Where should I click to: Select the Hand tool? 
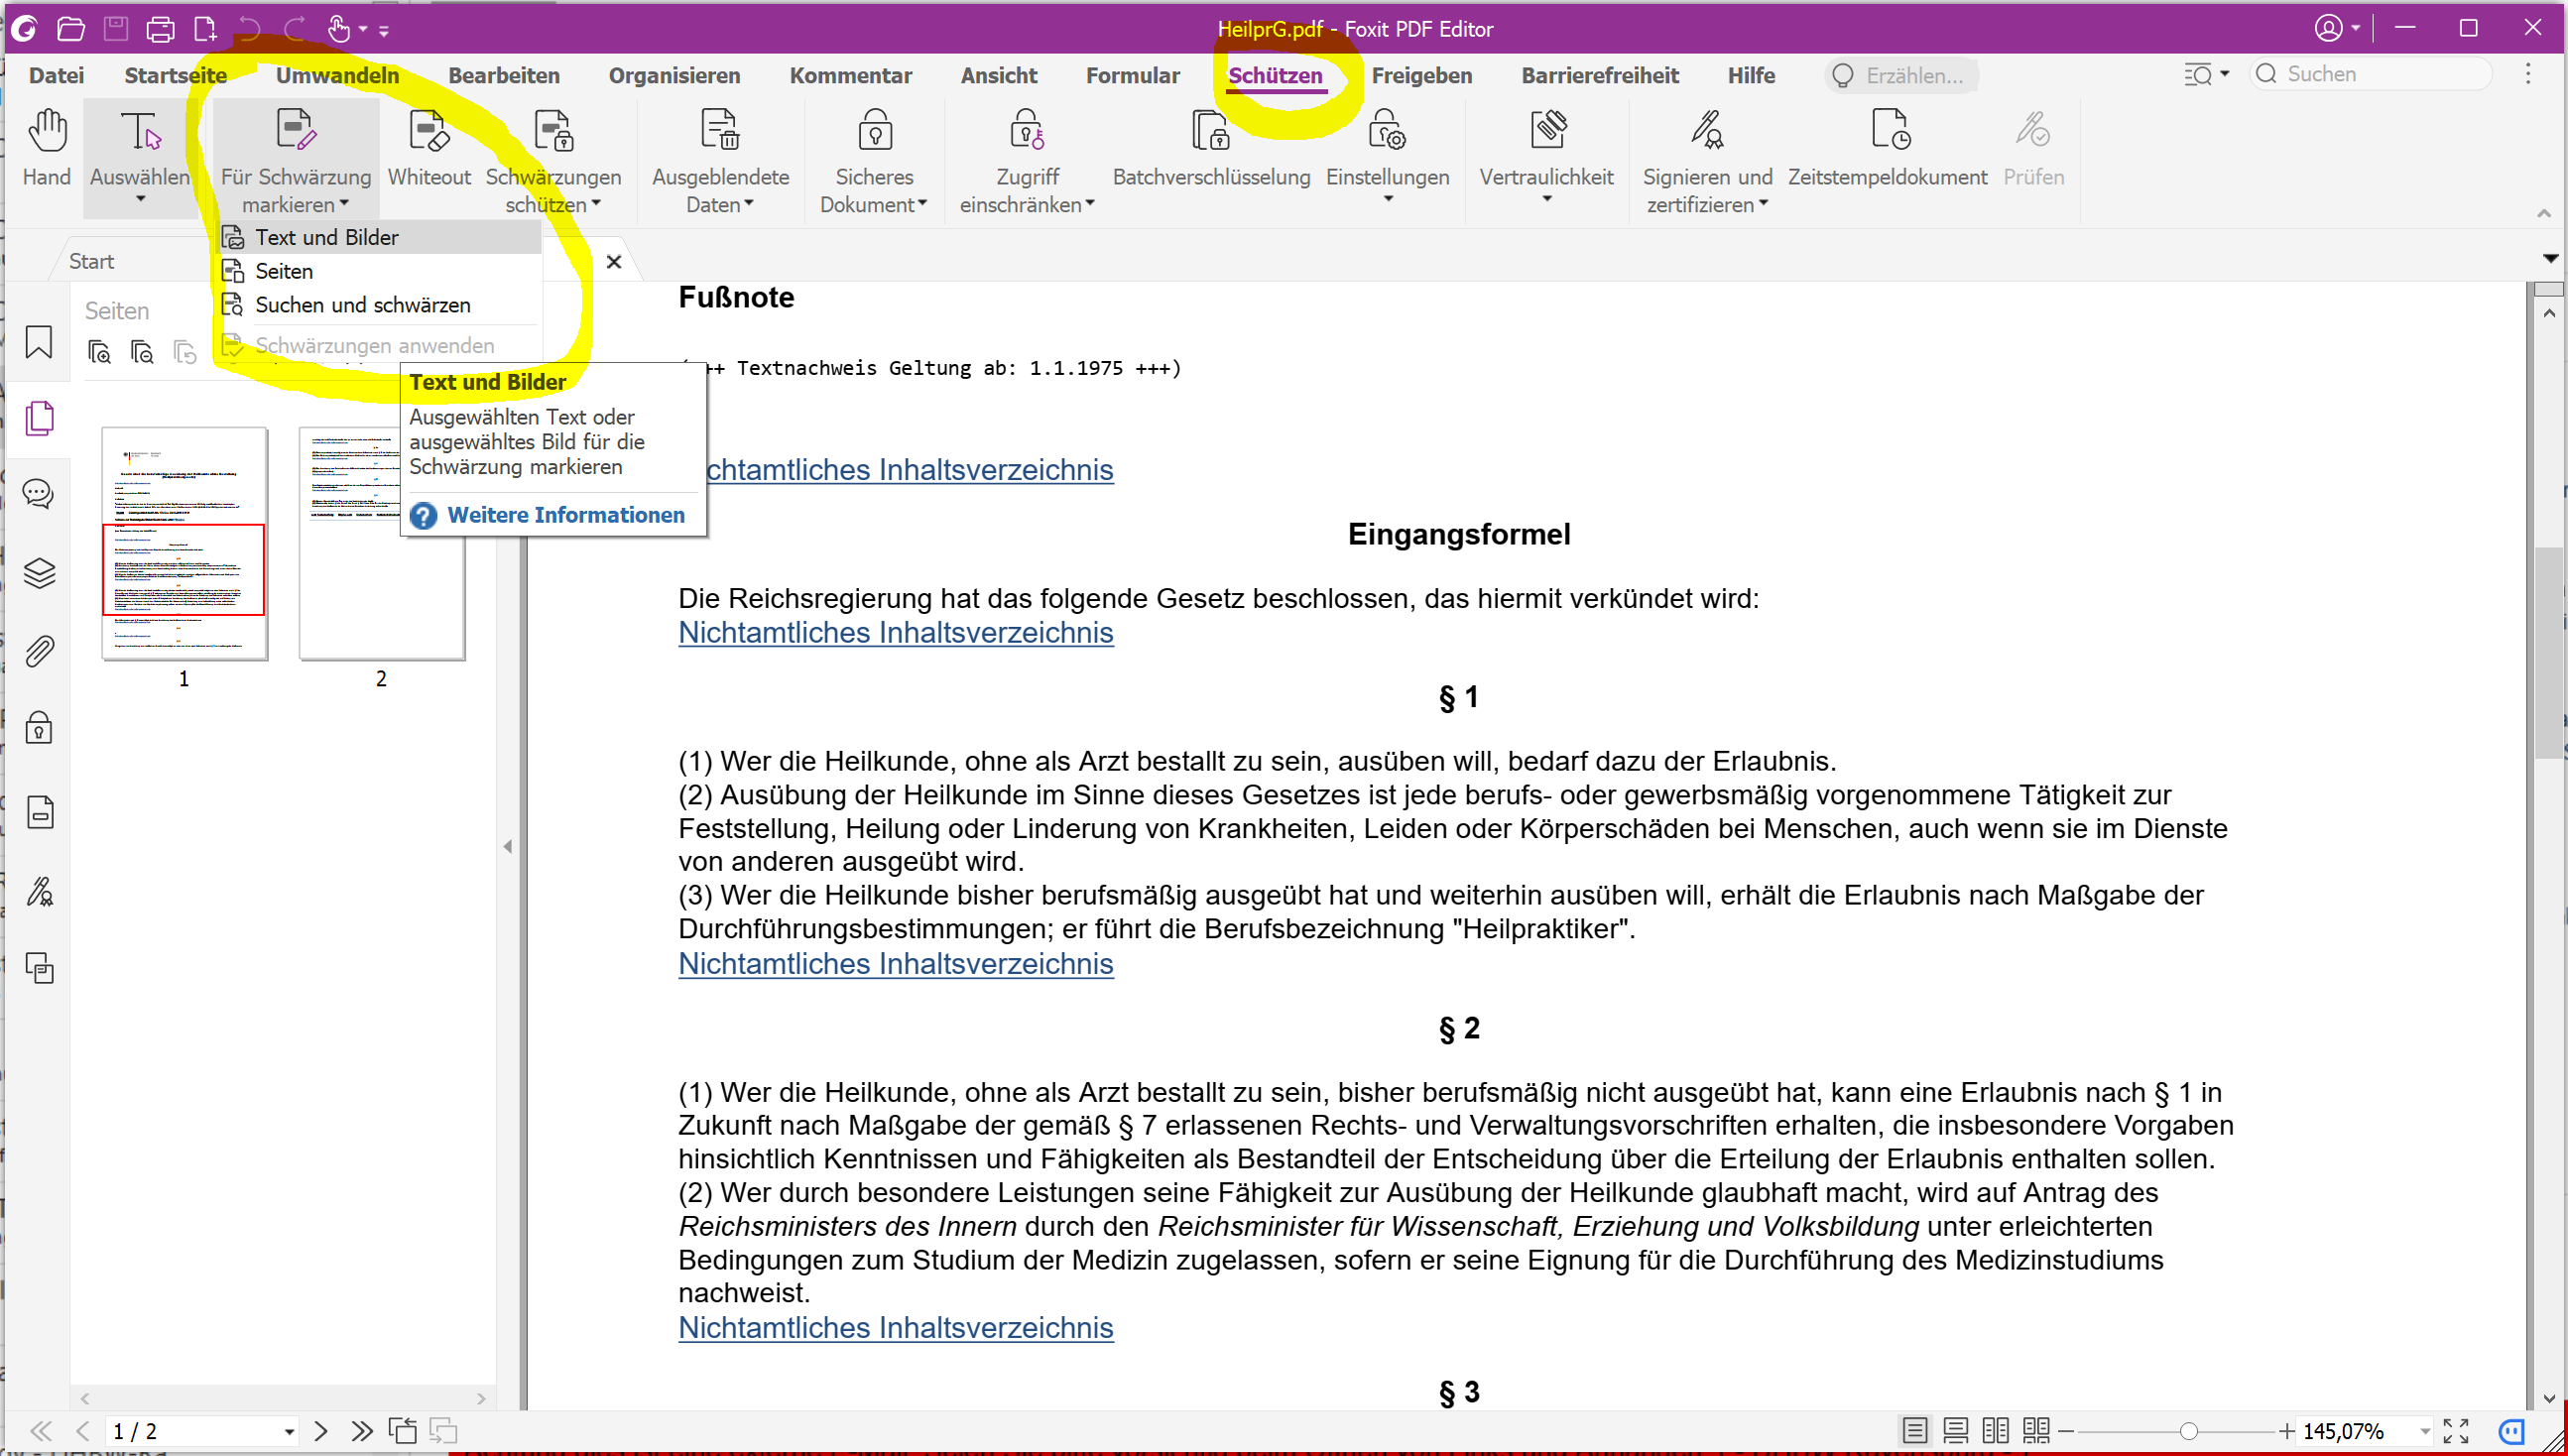pos(47,150)
